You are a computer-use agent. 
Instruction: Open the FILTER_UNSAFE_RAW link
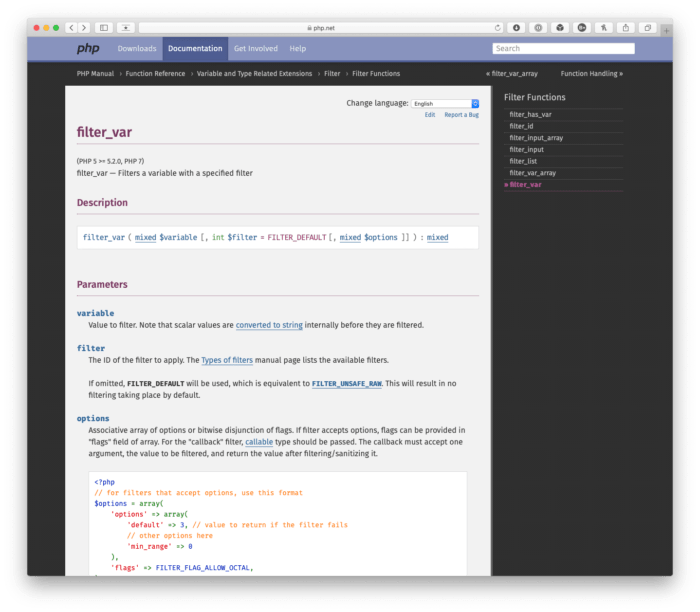pyautogui.click(x=347, y=383)
